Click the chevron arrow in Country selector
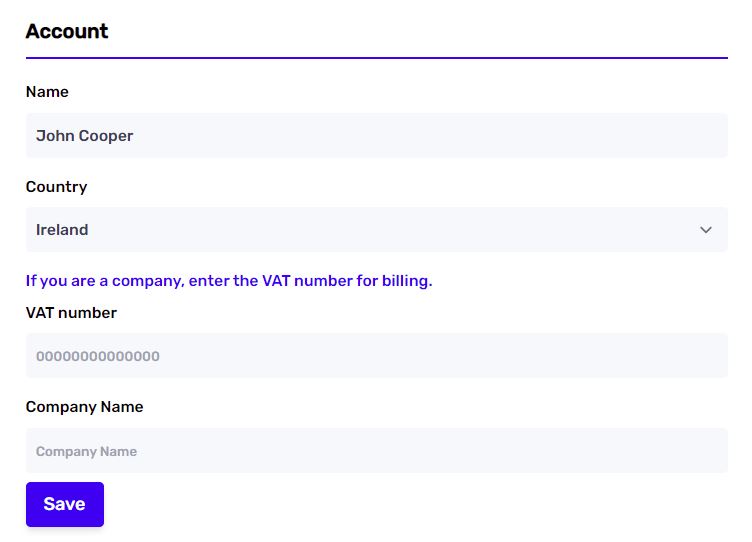752x542 pixels. (x=705, y=230)
